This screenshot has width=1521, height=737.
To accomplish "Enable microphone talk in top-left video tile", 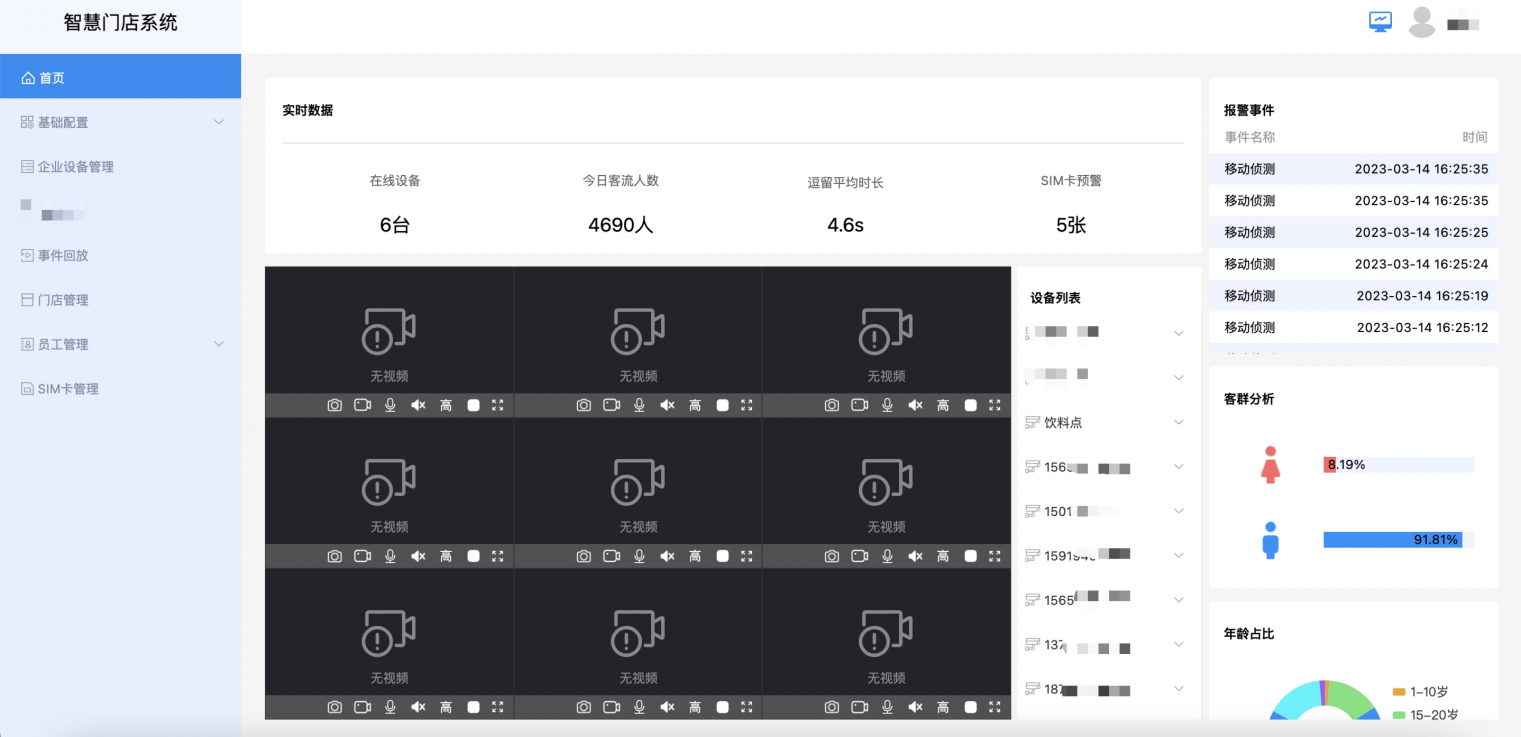I will coord(390,405).
